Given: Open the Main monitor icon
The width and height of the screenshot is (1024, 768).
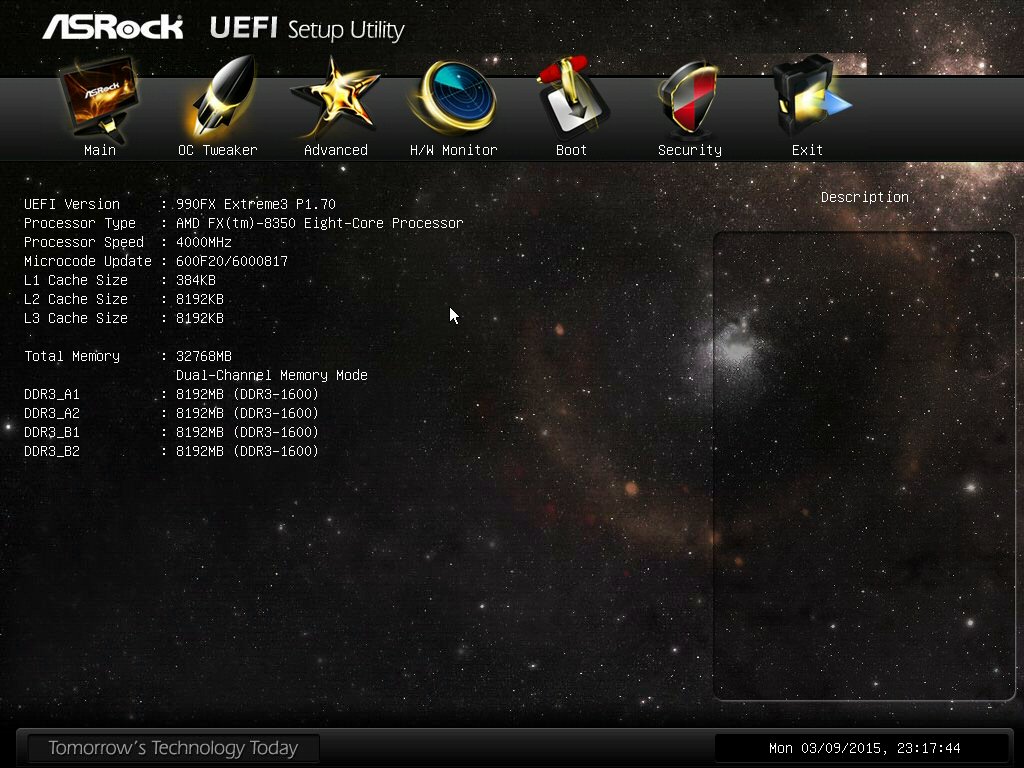Looking at the screenshot, I should pyautogui.click(x=99, y=98).
